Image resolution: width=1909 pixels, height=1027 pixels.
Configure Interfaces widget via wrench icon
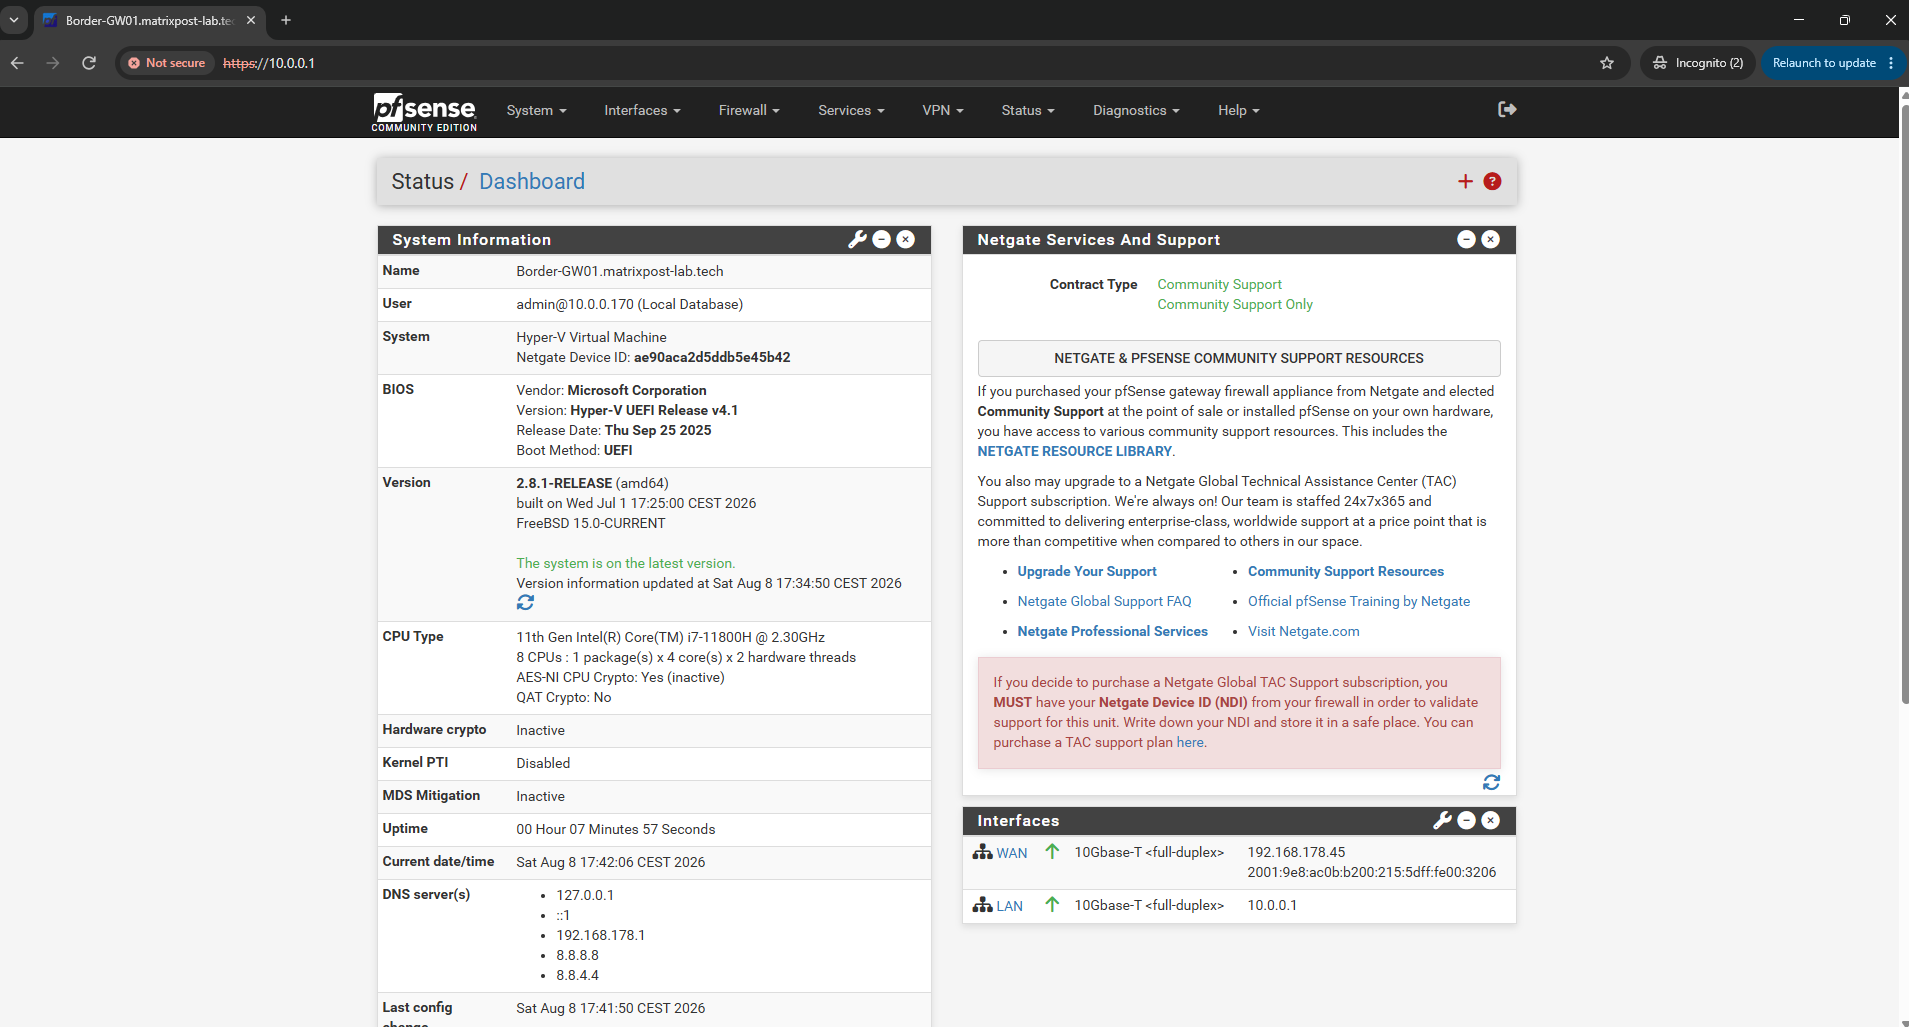pos(1442,820)
